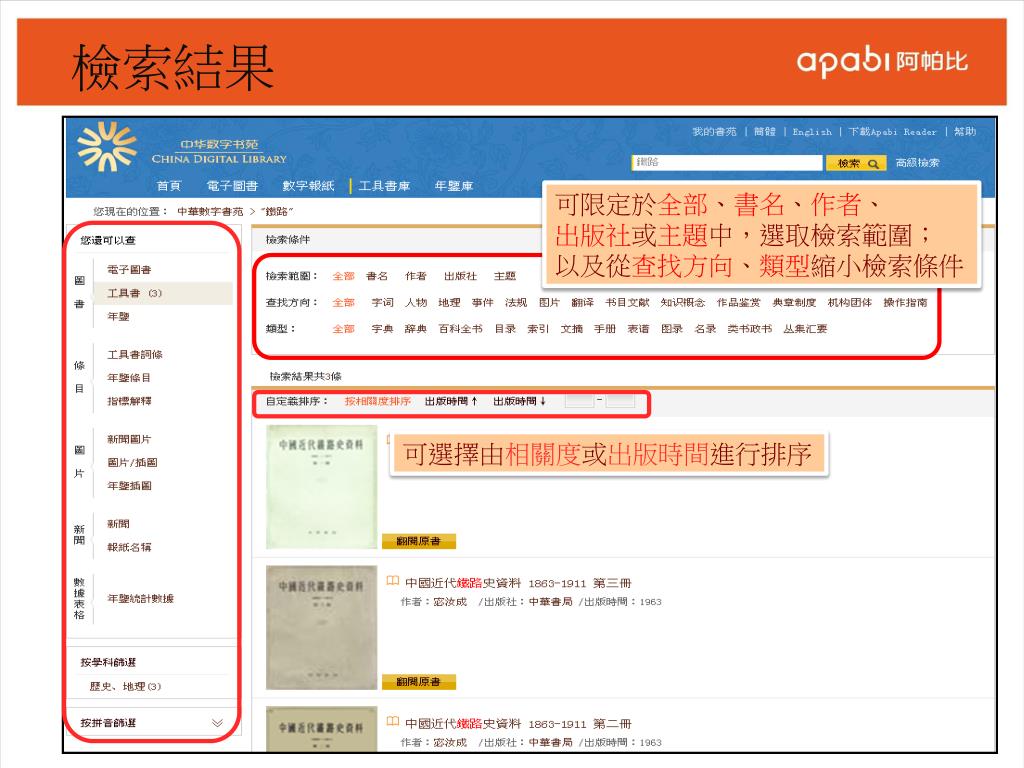Sort results 按相關度排序
Screen dimensions: 1024x768
point(377,401)
